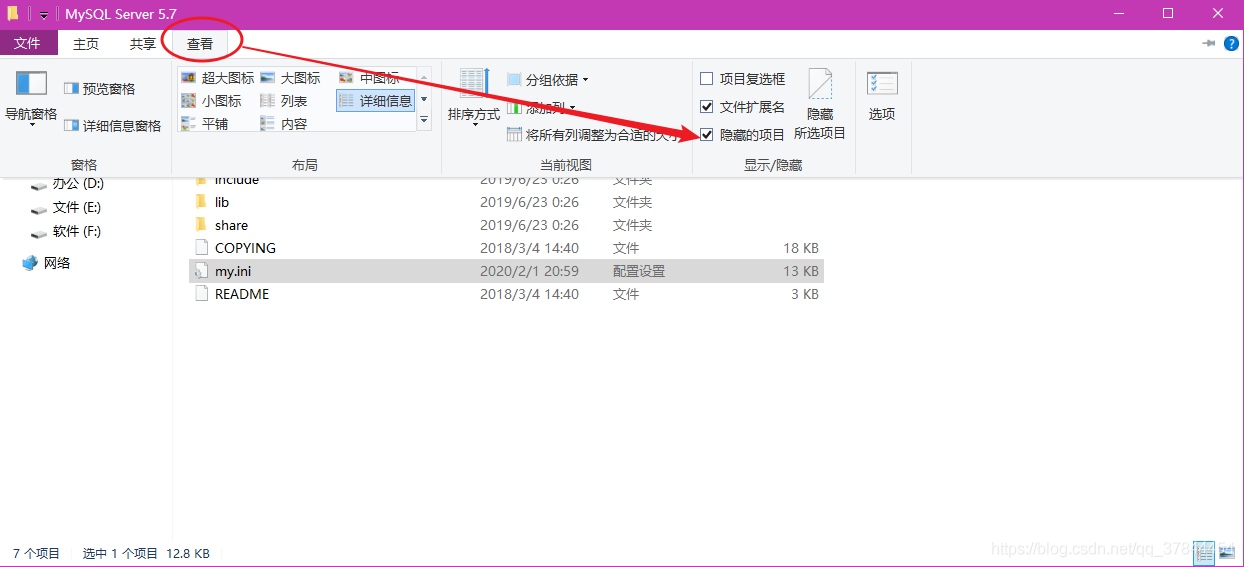Click my.ini date 2020/2/1 20:59
Viewport: 1244px width, 567px height.
(529, 271)
